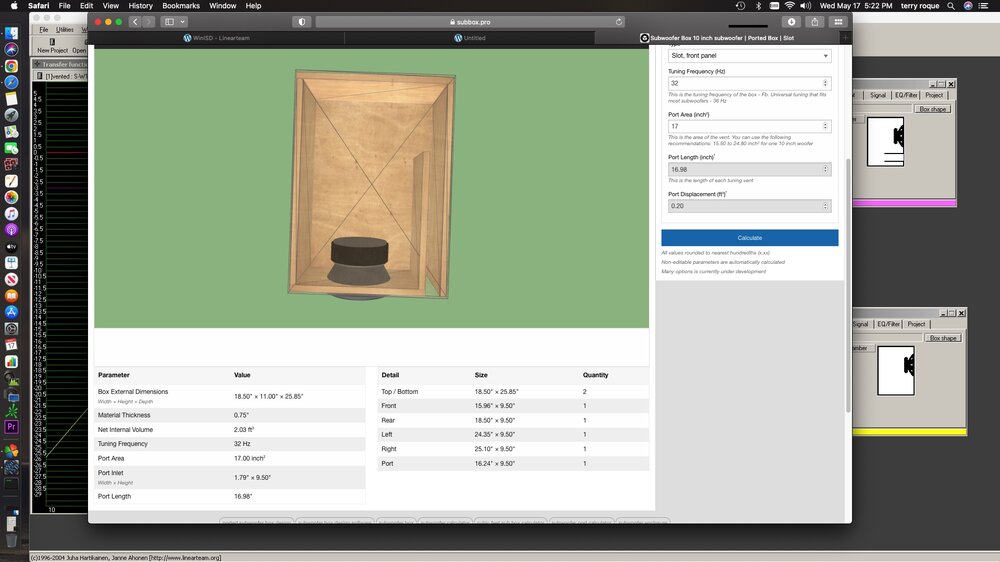The height and width of the screenshot is (562, 1000).
Task: Add a new Safari tab
Action: [845, 38]
